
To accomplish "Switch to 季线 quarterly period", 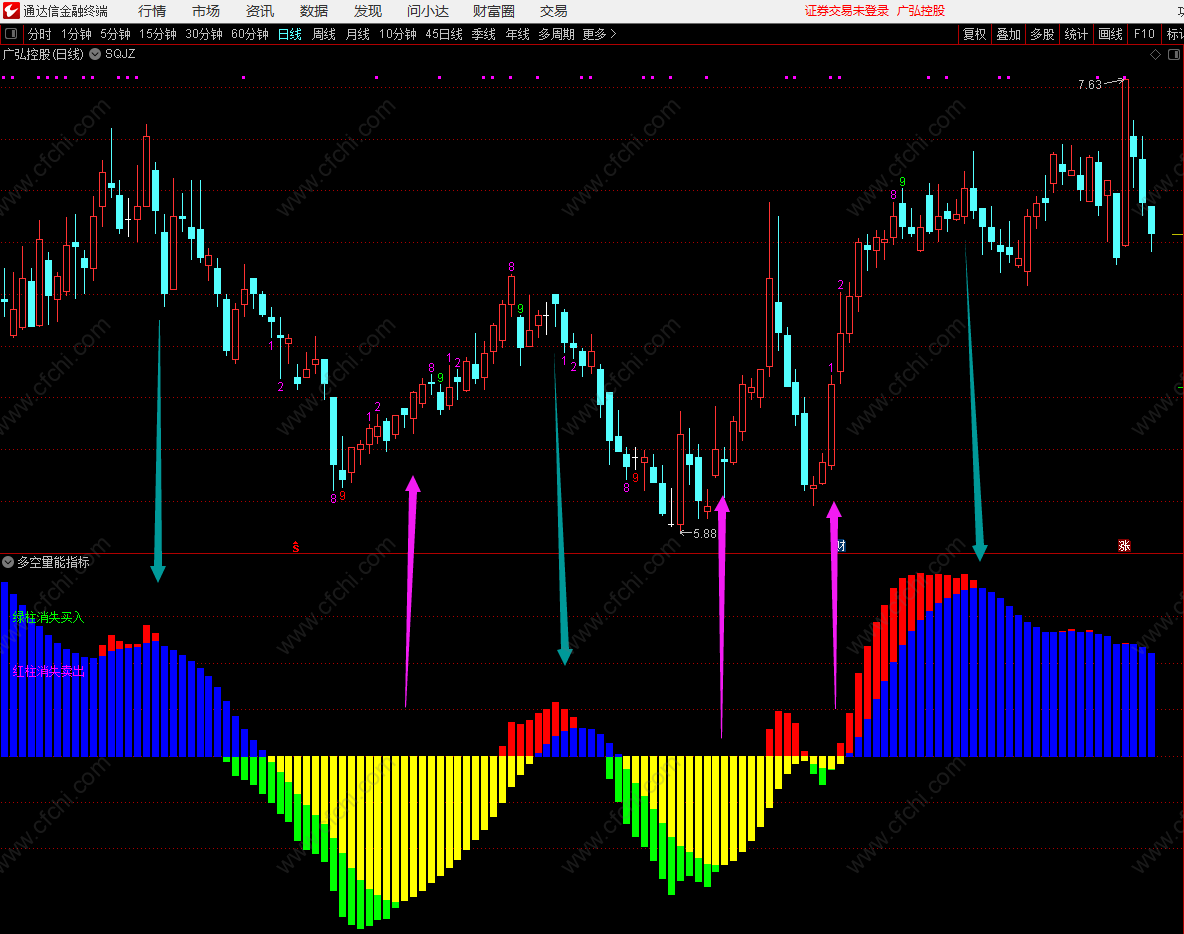I will (484, 34).
